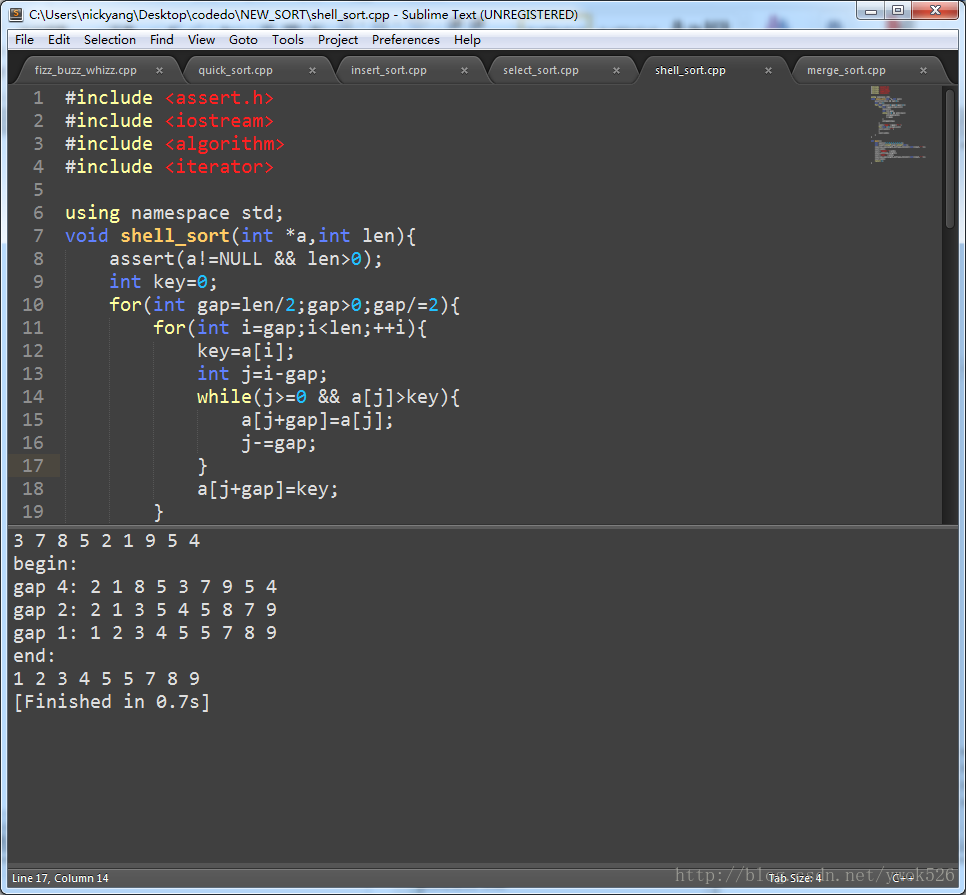Open the Tools menu

click(288, 40)
